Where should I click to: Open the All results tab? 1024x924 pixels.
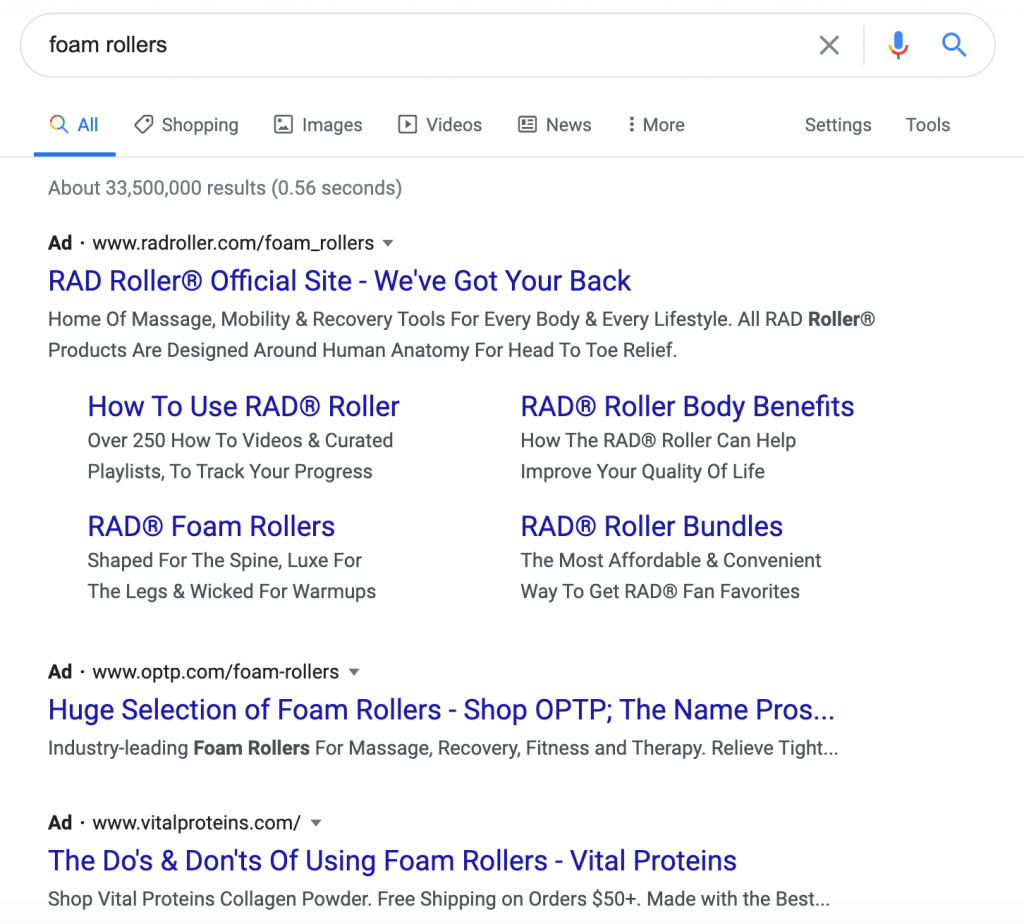click(74, 125)
